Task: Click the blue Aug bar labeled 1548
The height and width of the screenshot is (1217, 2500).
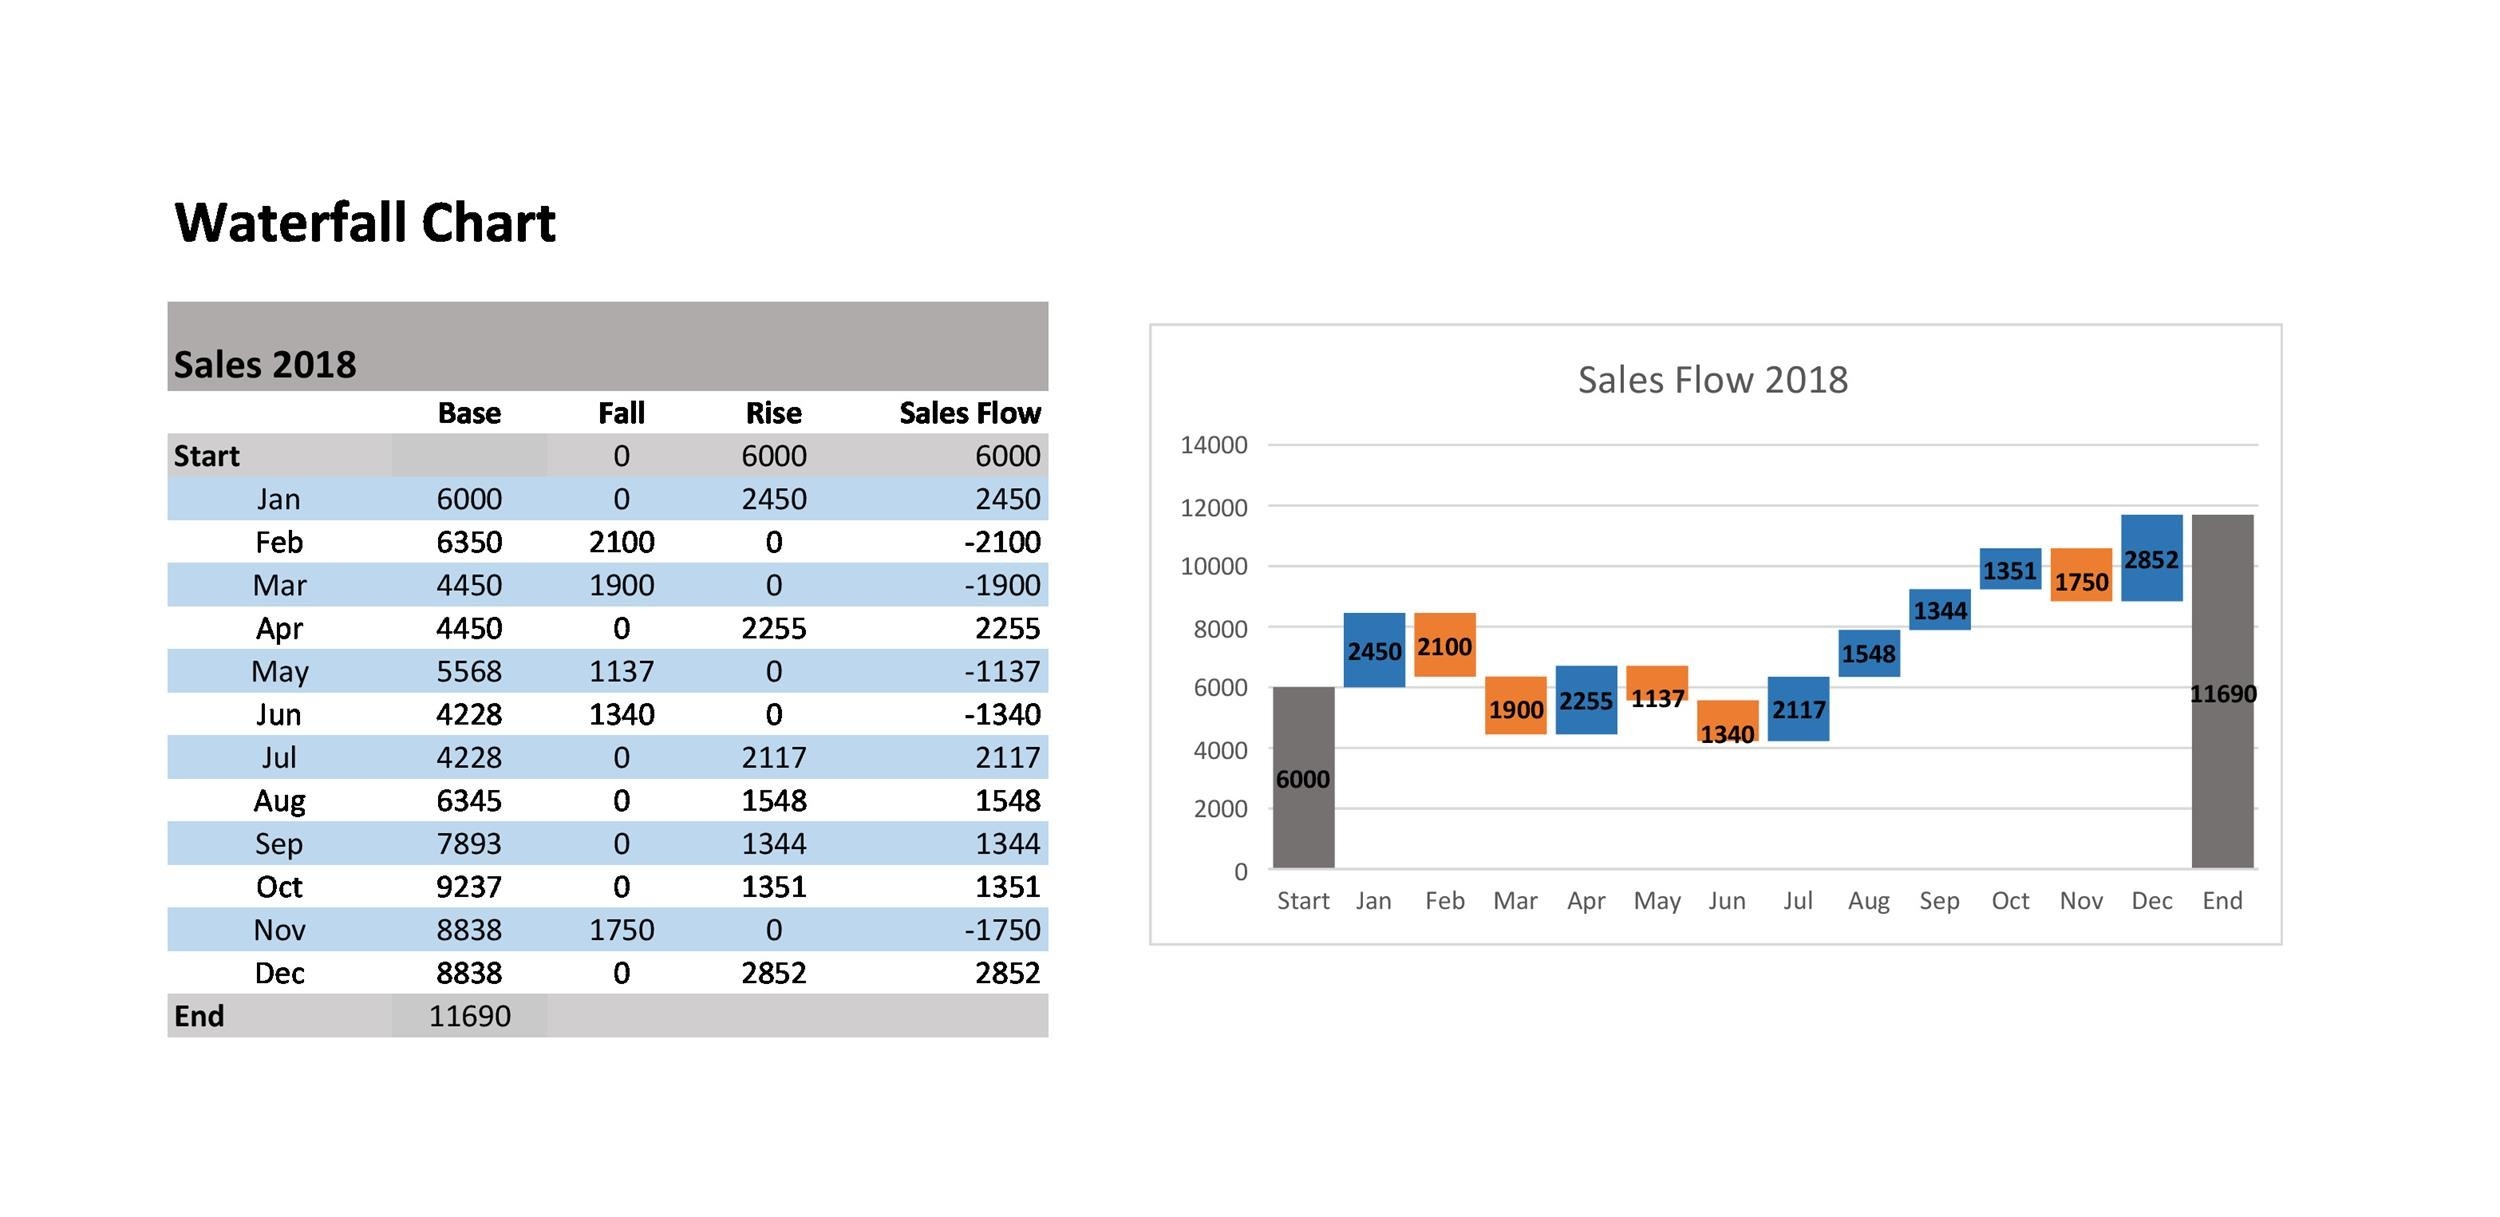Action: [1868, 653]
